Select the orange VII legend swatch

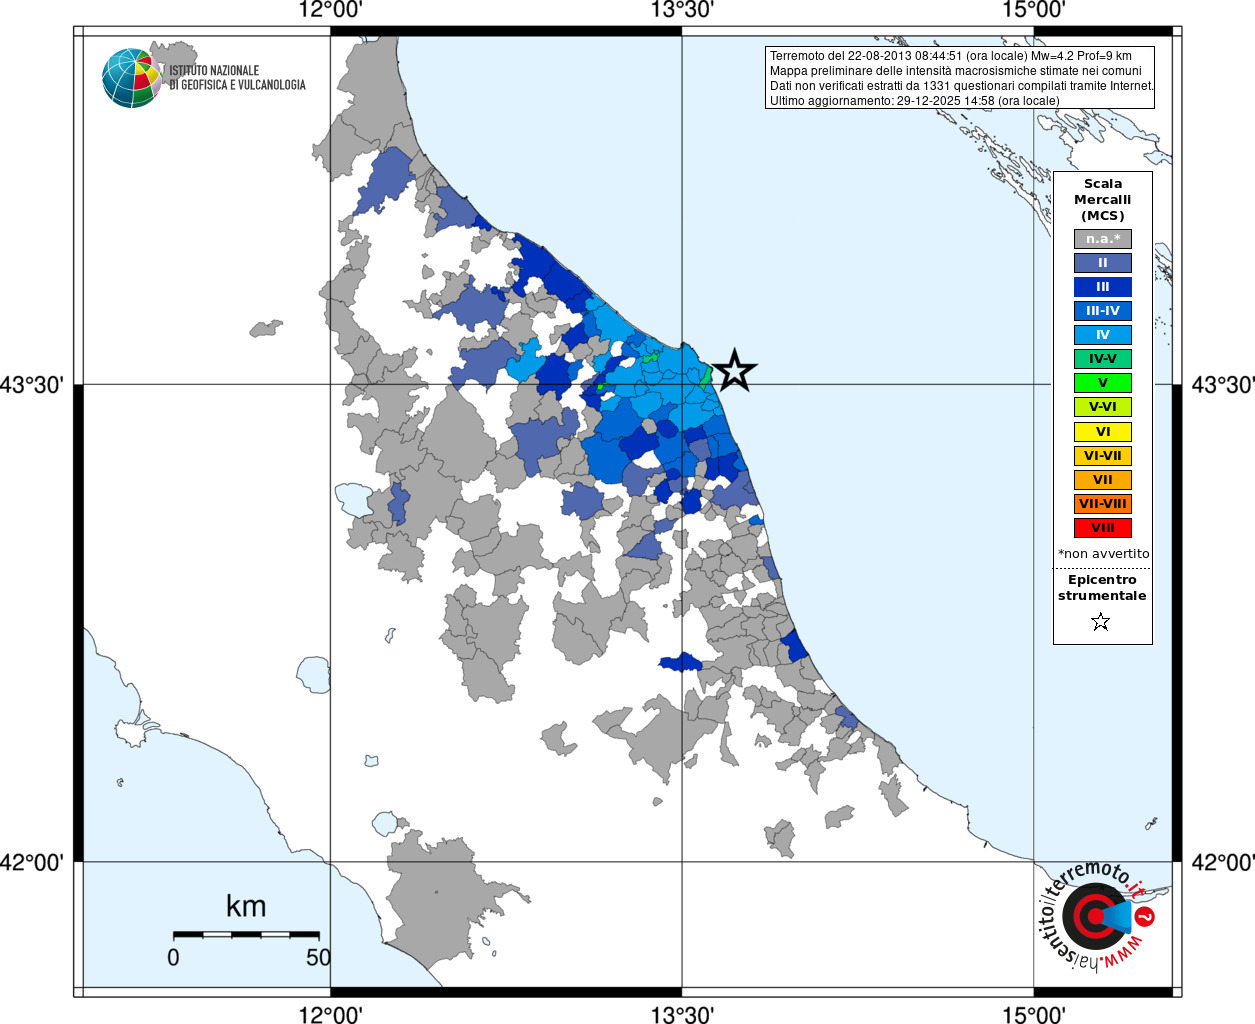(1103, 480)
